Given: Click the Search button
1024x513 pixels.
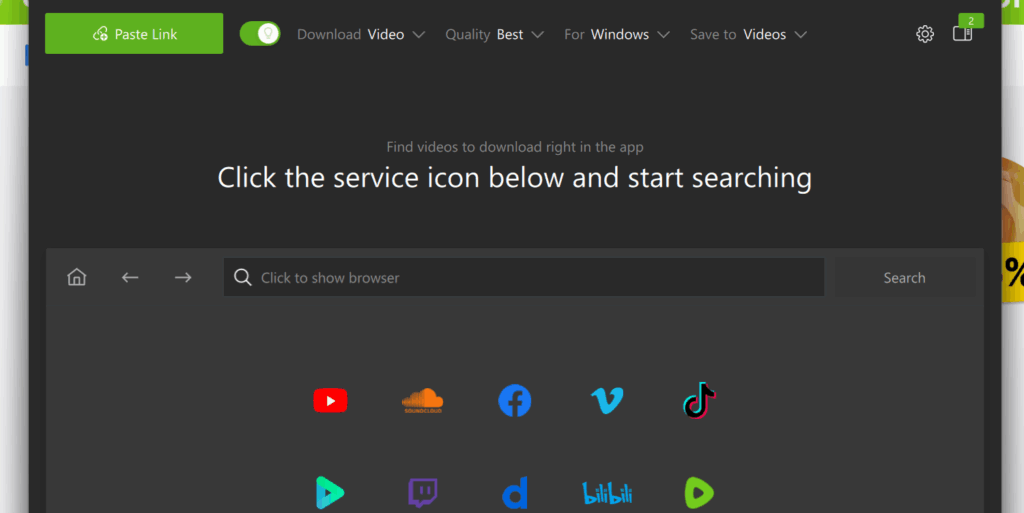Looking at the screenshot, I should click(x=904, y=277).
